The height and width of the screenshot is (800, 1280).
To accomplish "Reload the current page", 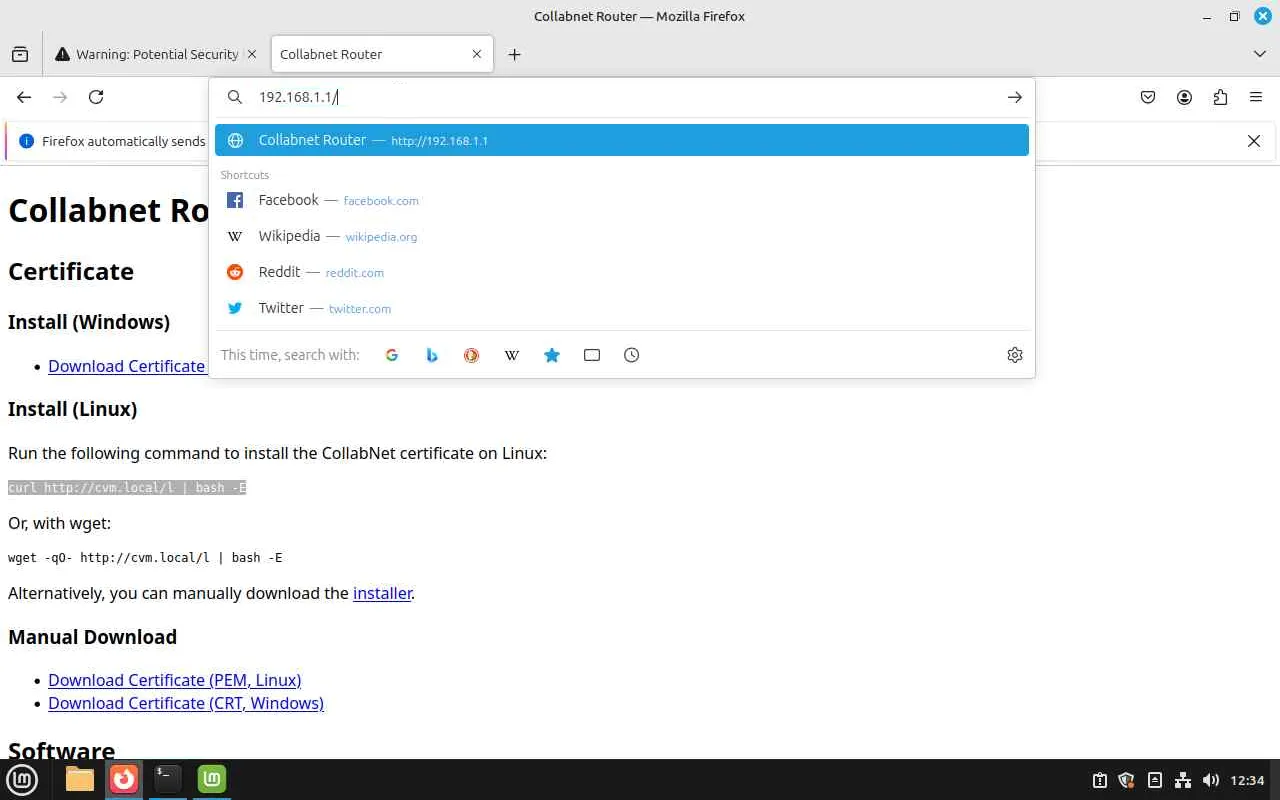I will click(x=96, y=97).
